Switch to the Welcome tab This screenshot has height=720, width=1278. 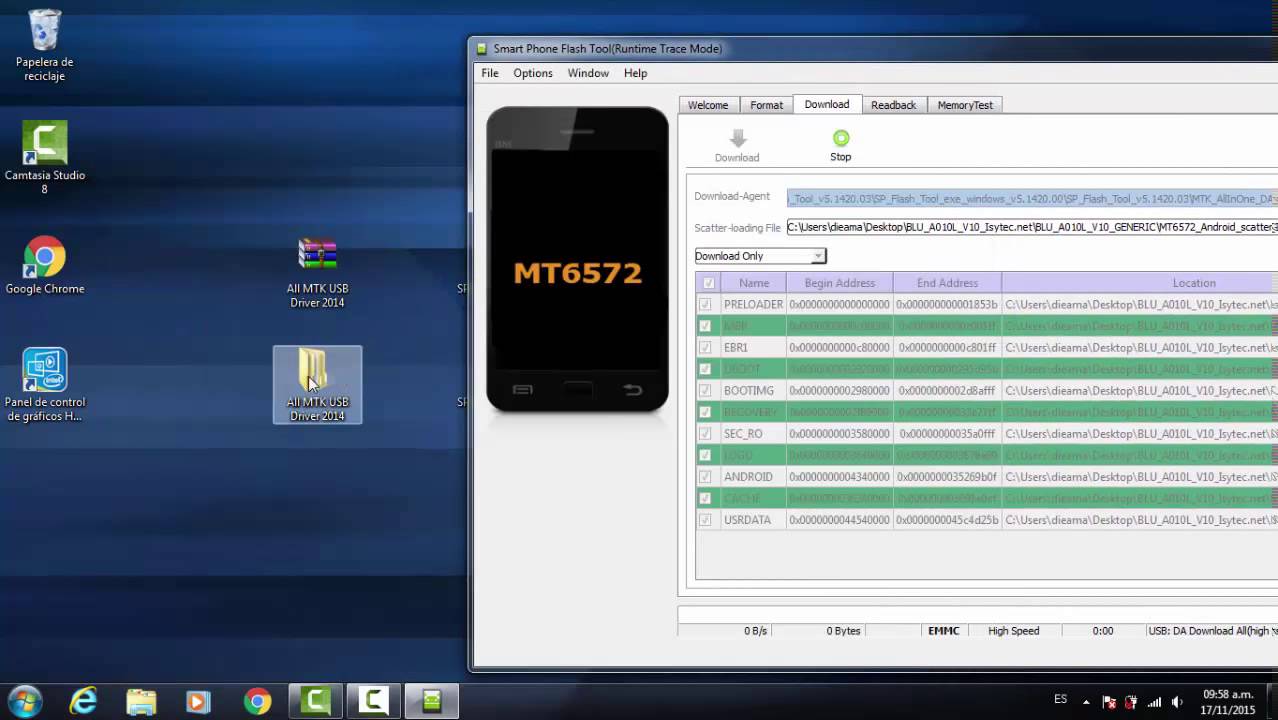tap(708, 105)
